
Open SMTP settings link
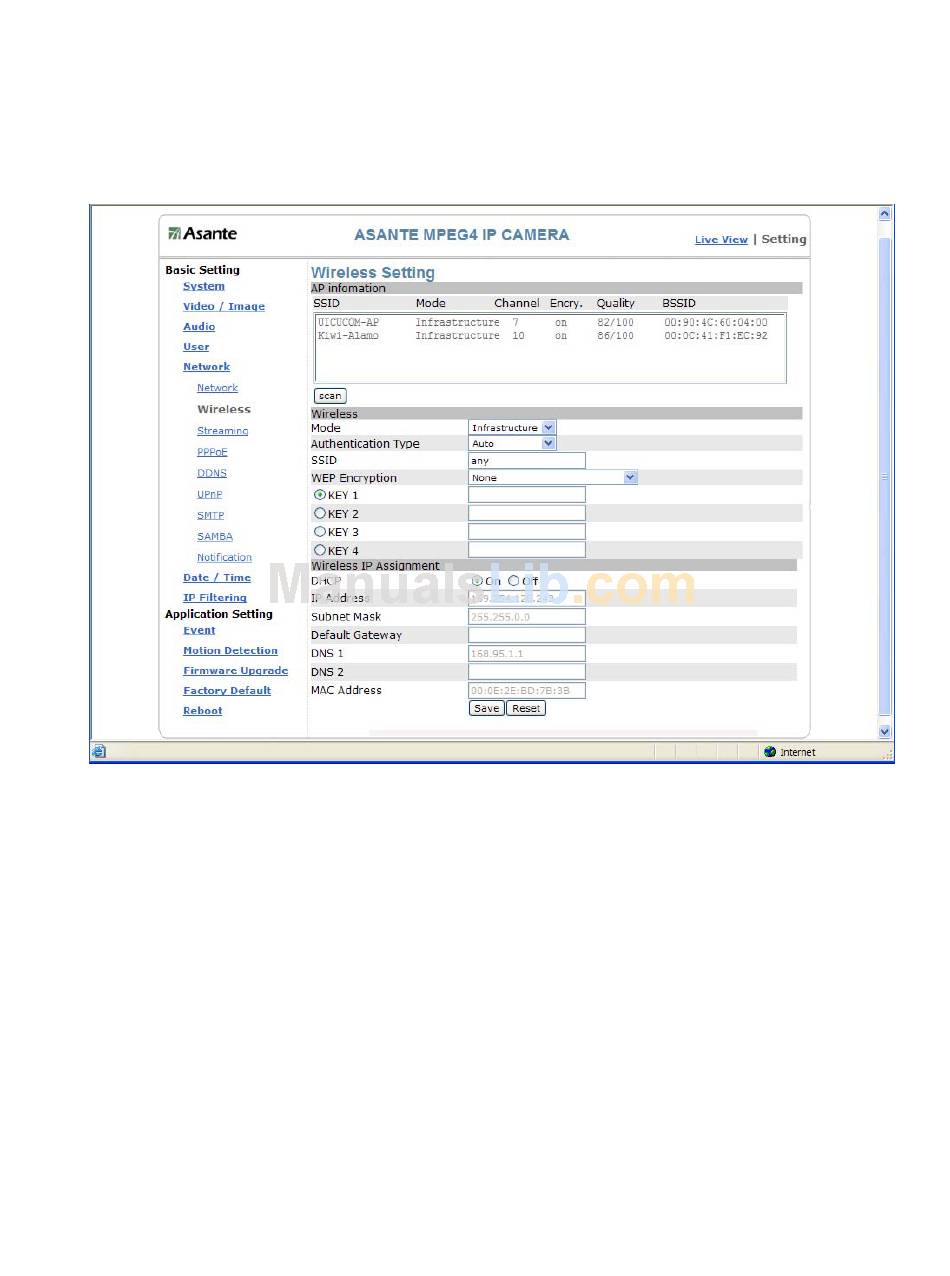pyautogui.click(x=210, y=515)
